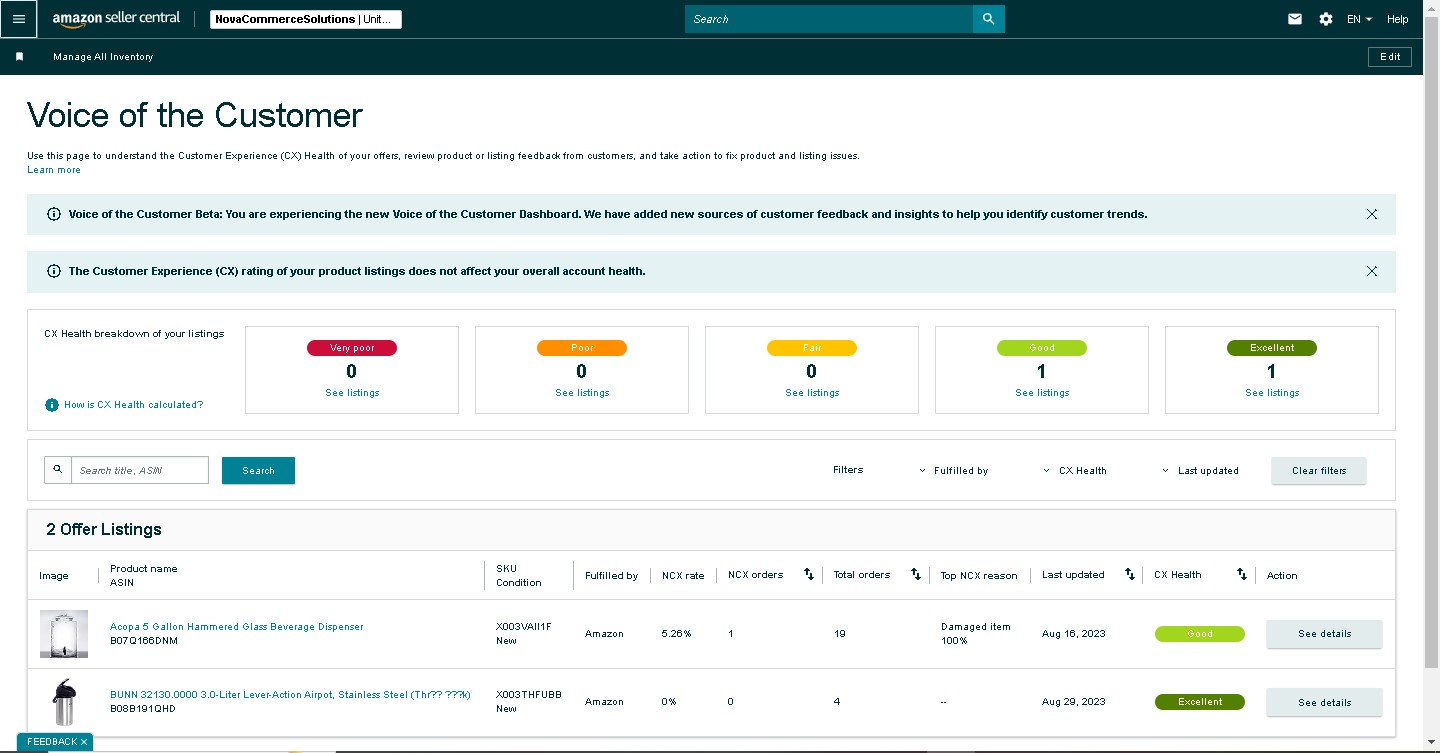The height and width of the screenshot is (753, 1440).
Task: Open the hamburger navigation menu
Action: pyautogui.click(x=19, y=19)
